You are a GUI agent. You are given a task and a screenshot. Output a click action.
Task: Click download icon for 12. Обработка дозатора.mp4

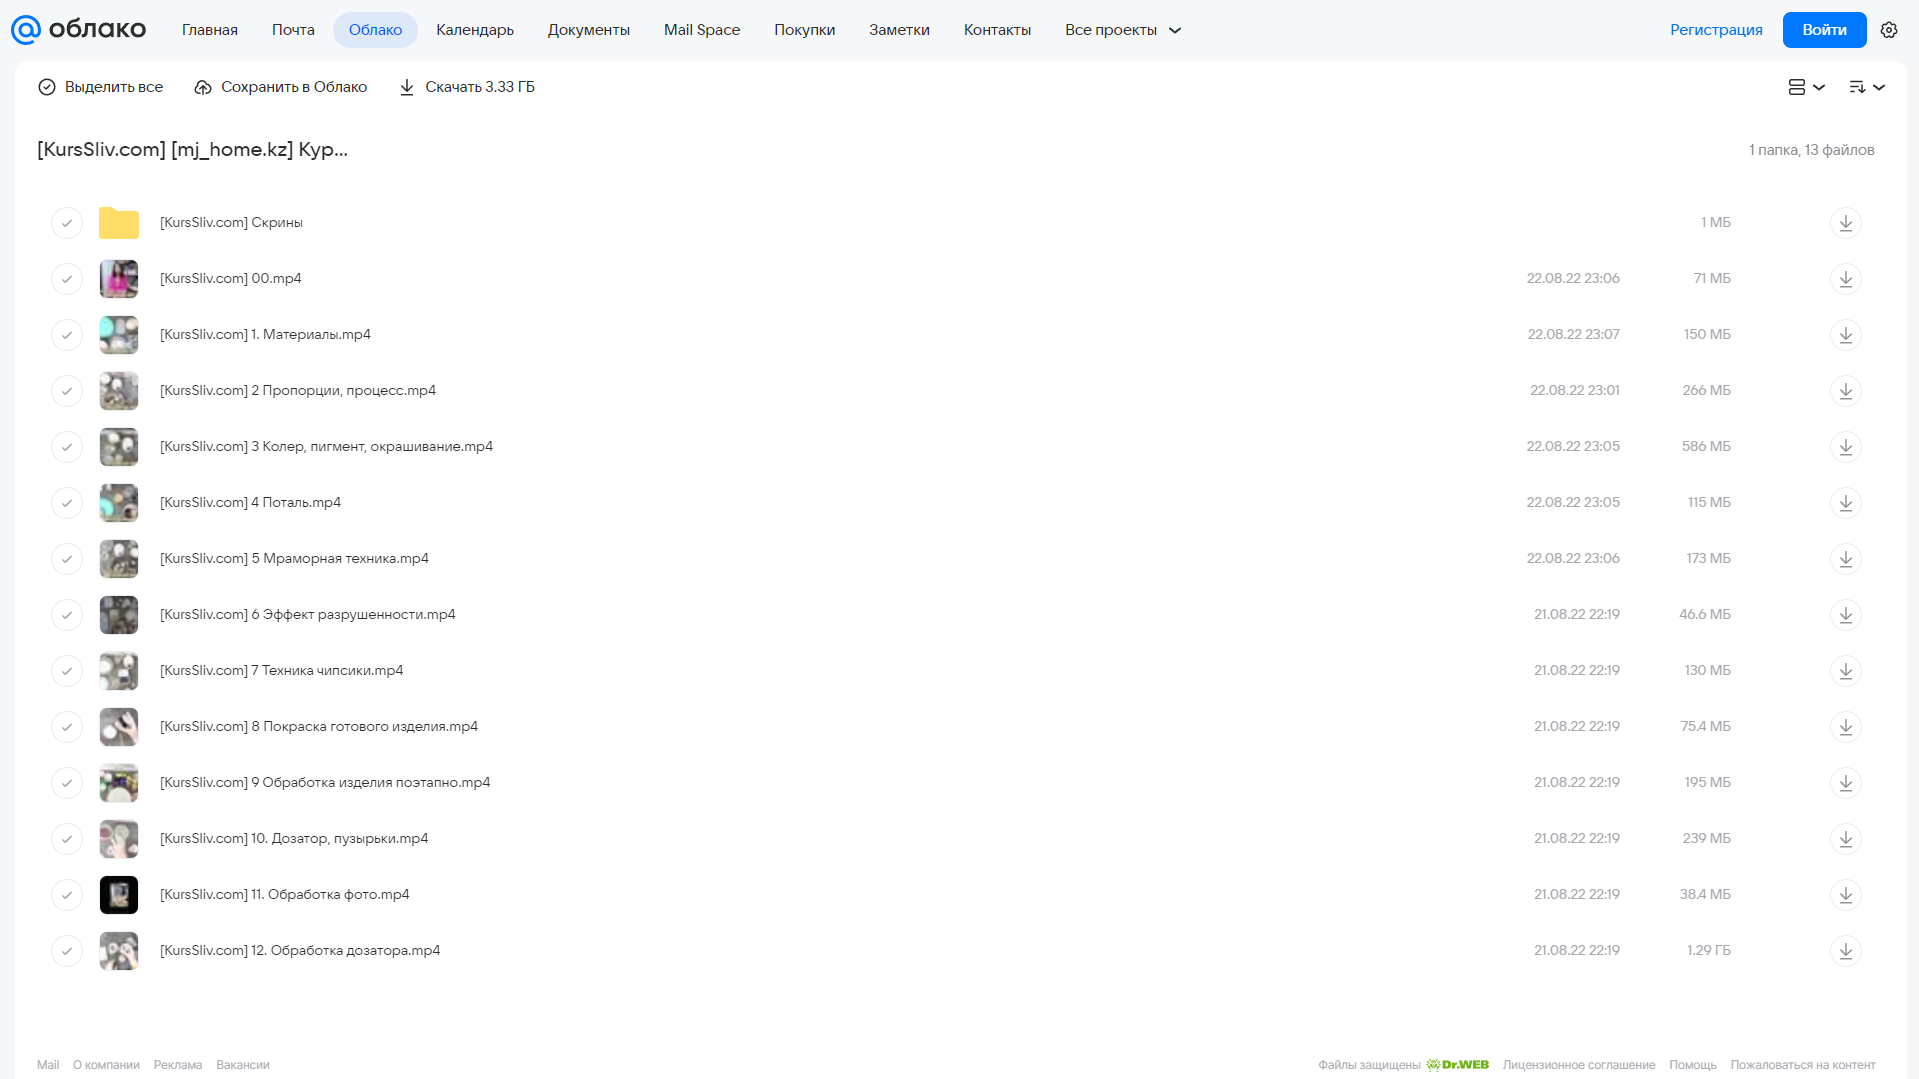point(1845,951)
